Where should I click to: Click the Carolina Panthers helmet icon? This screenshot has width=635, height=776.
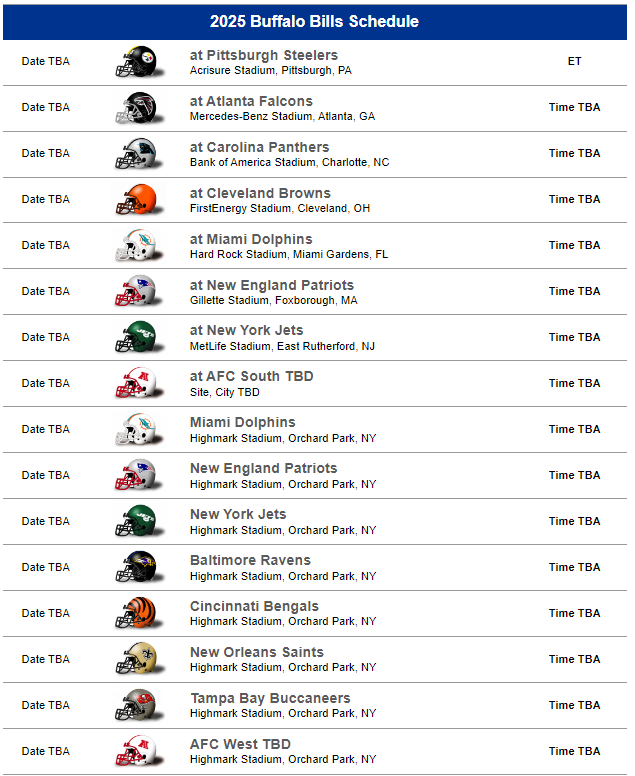(x=135, y=154)
